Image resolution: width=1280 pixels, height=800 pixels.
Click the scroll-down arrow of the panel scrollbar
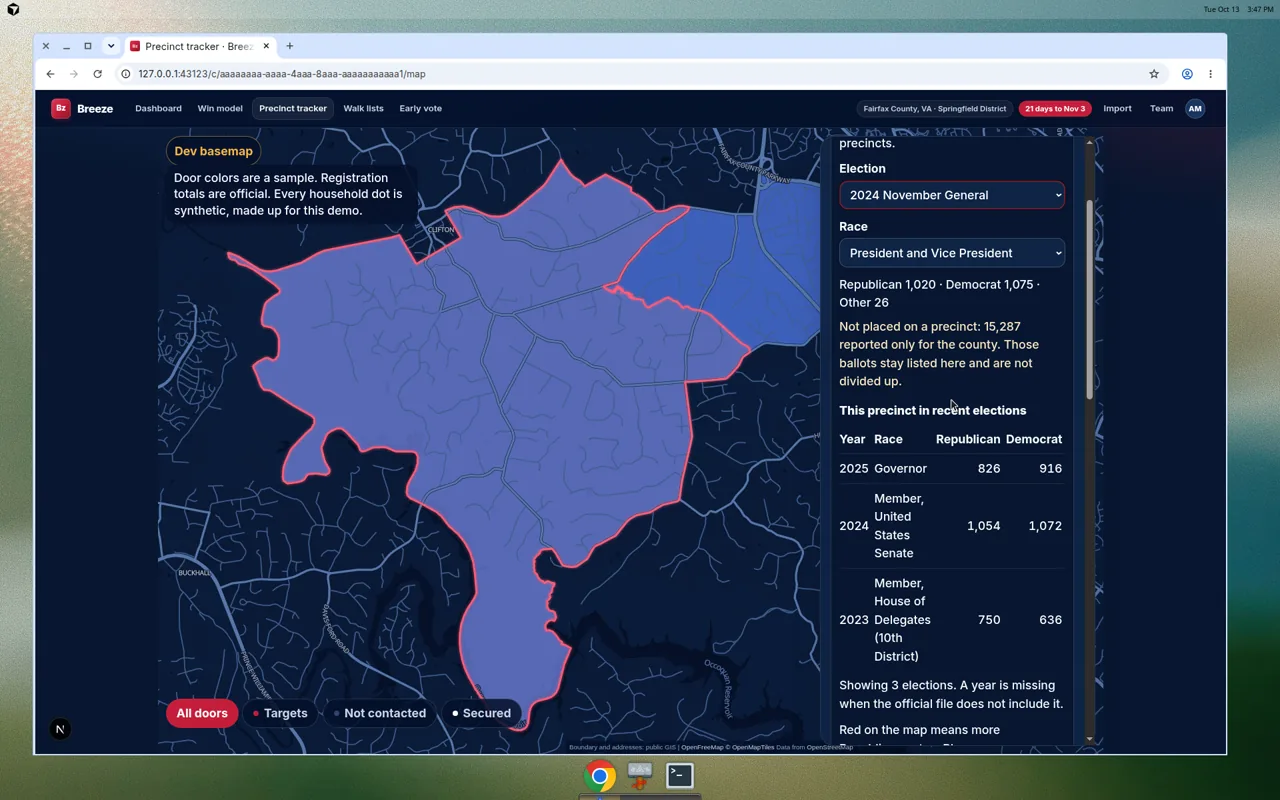tap(1089, 739)
